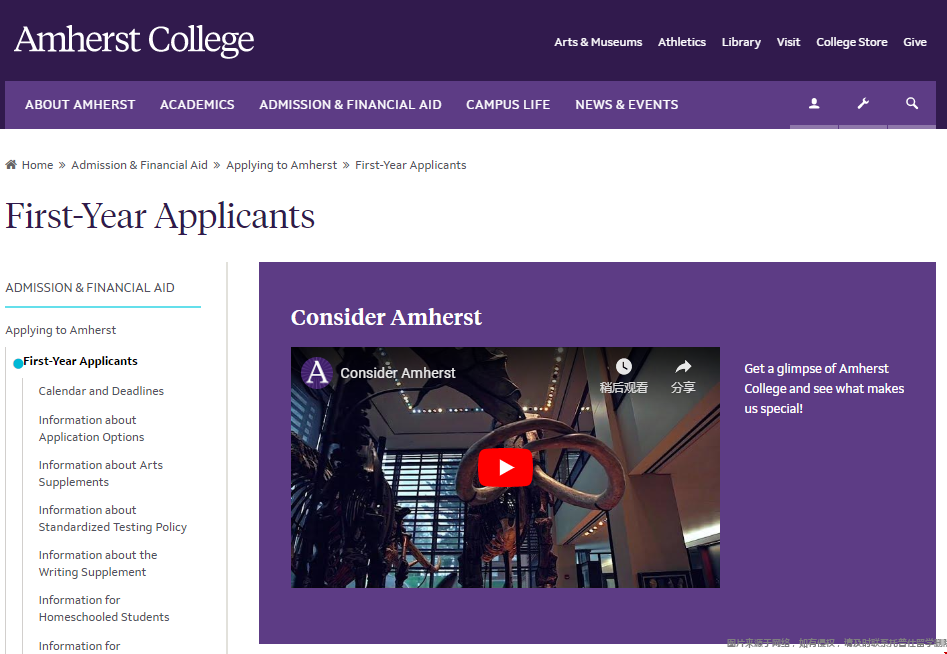This screenshot has width=947, height=654.
Task: Open the College Store link
Action: click(x=852, y=42)
